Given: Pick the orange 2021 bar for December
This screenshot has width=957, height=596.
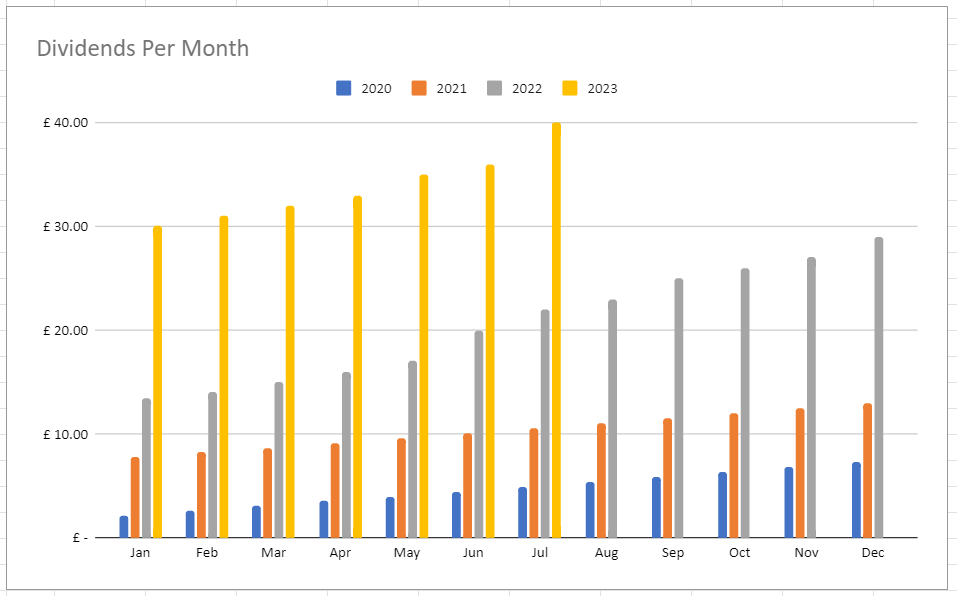Looking at the screenshot, I should pyautogui.click(x=867, y=471).
